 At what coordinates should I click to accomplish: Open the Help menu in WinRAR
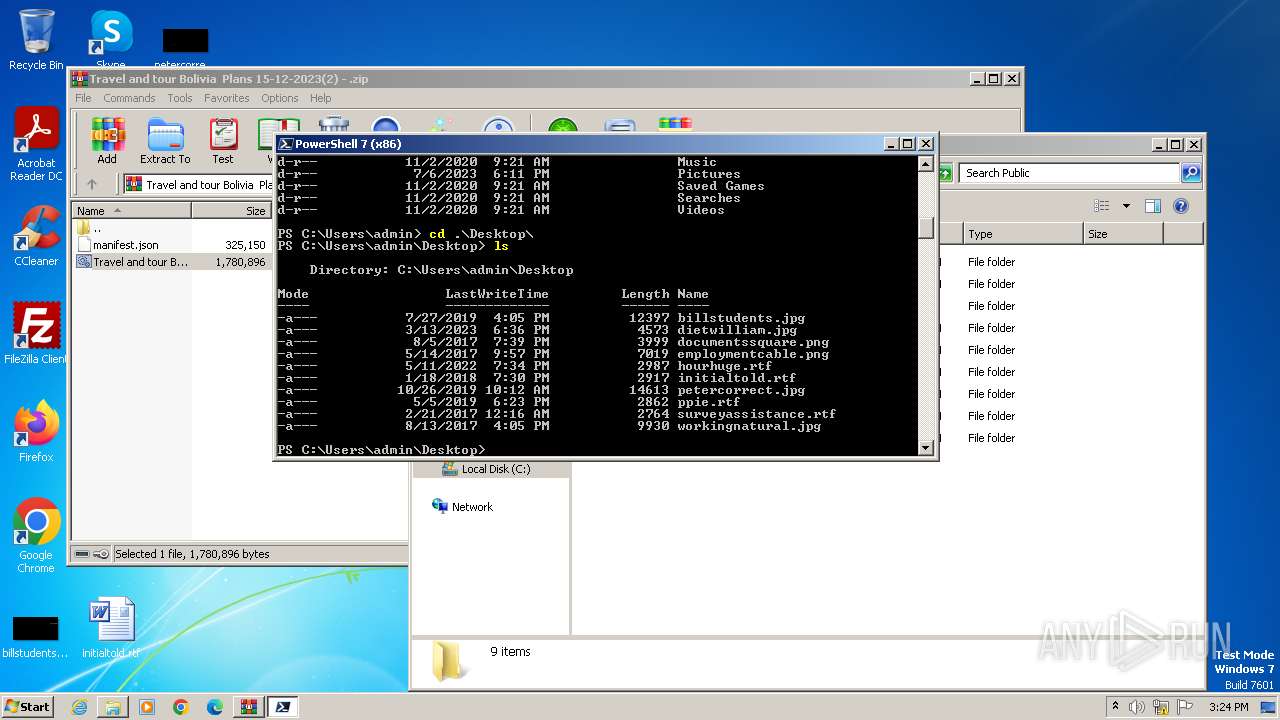[320, 98]
